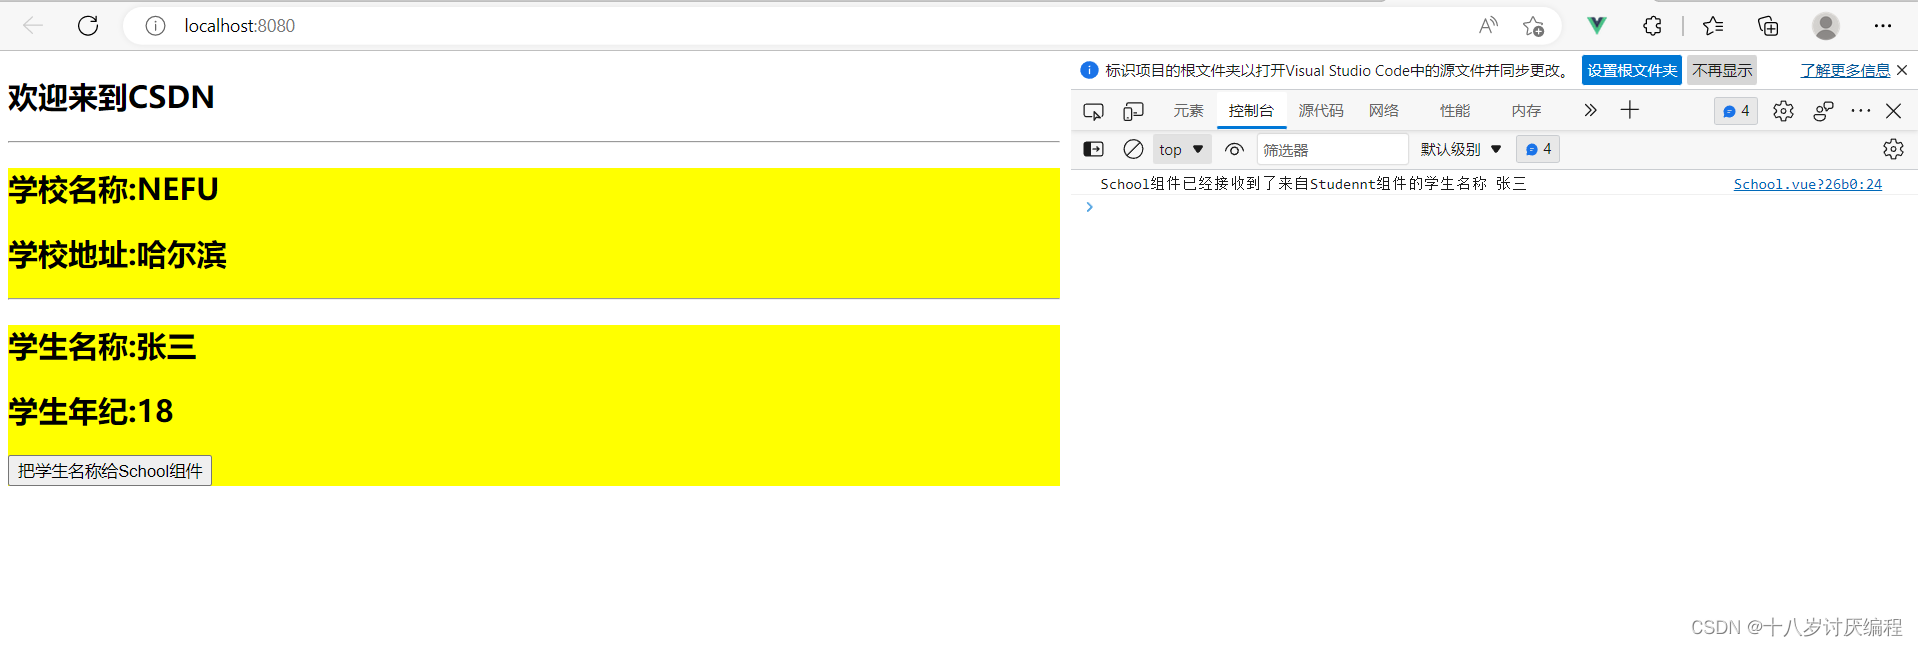Open the top context dropdown

[1182, 149]
